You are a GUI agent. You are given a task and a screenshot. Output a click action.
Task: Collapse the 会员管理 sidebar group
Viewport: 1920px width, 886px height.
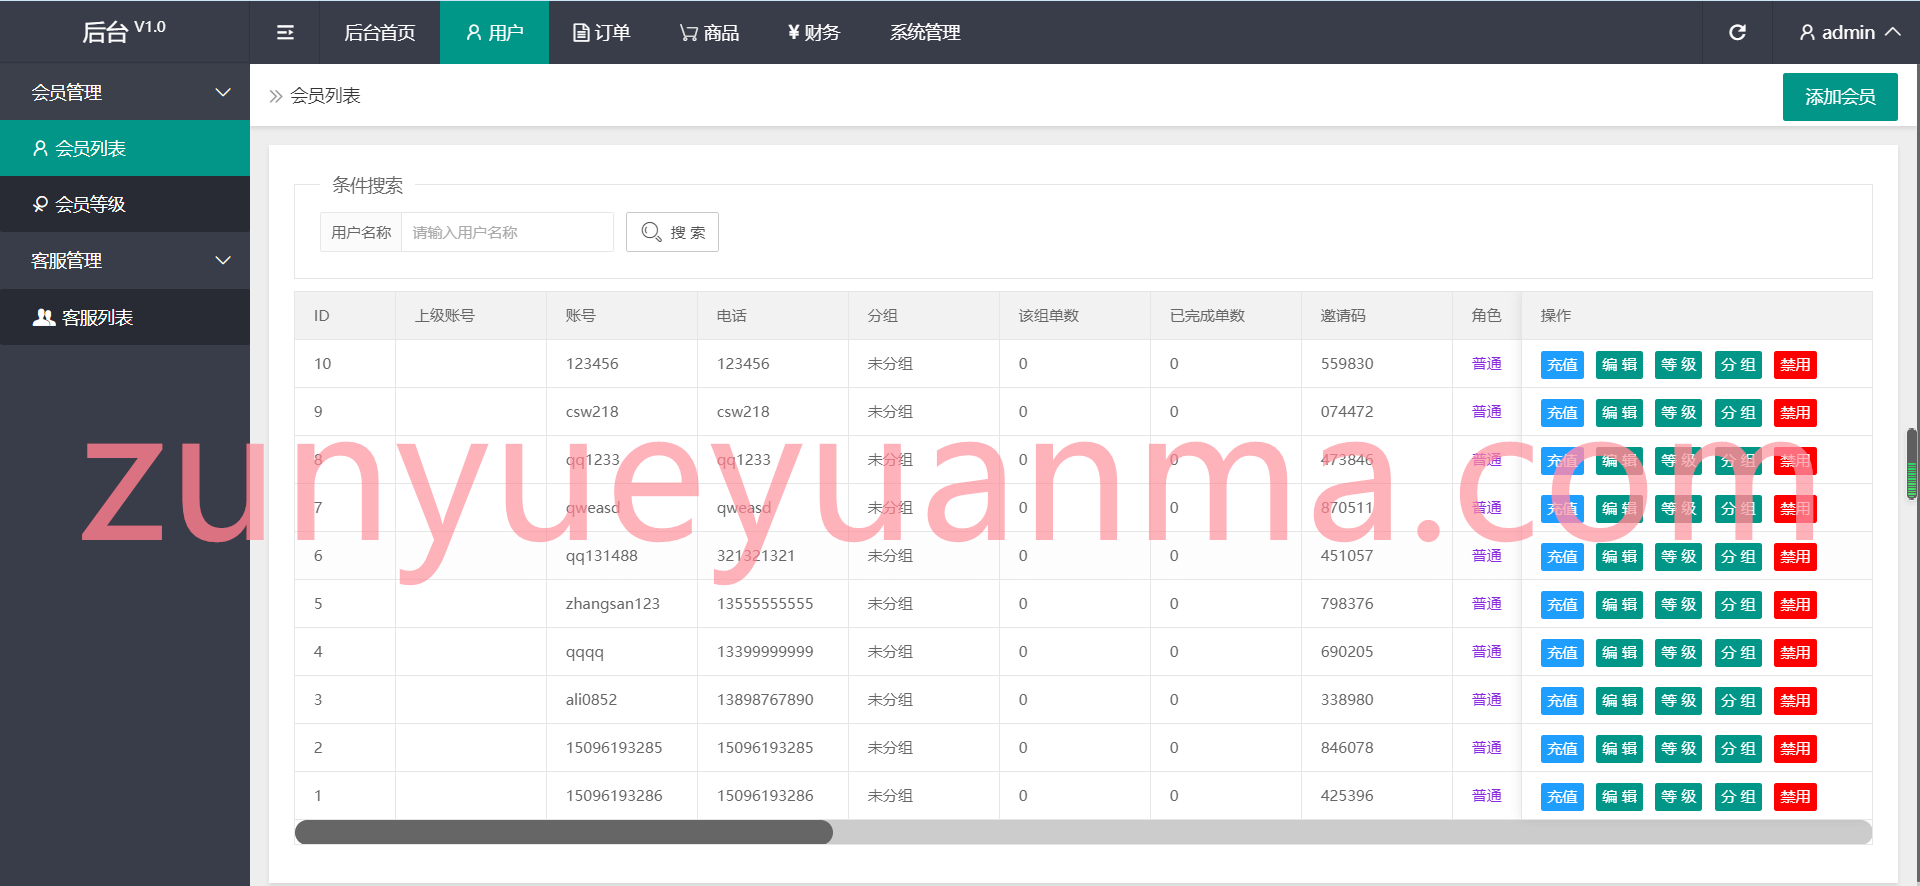(x=125, y=92)
